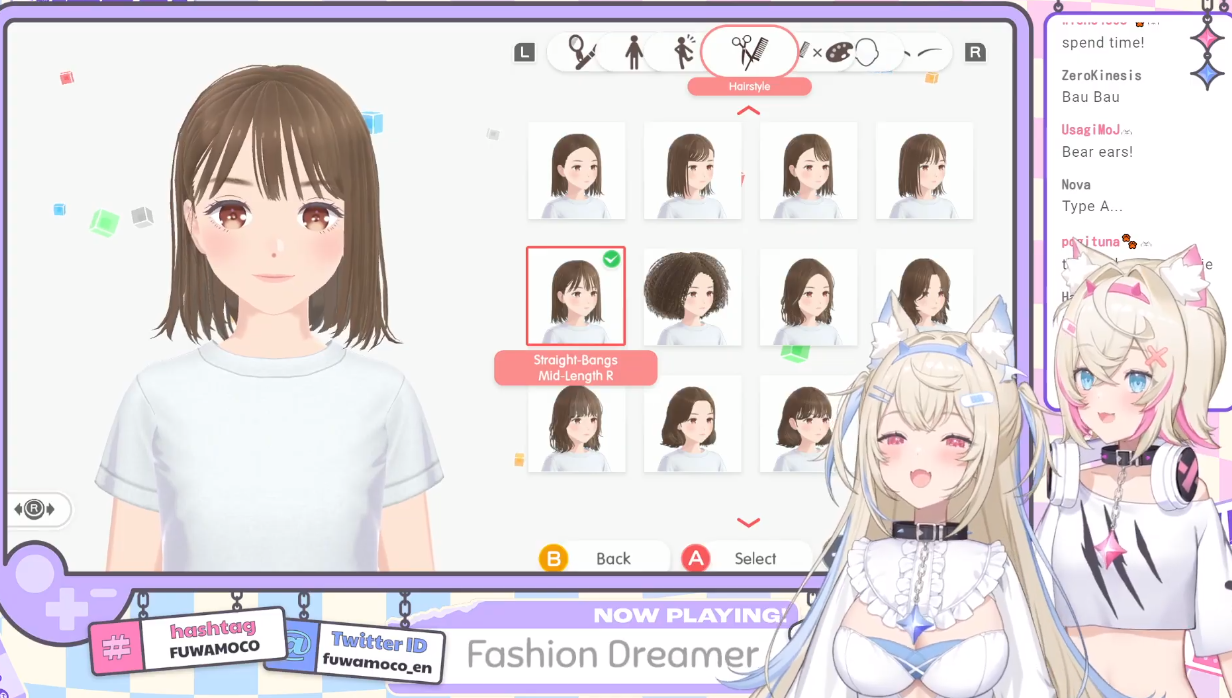Click the hashtag FUWAMOCO badge

pos(190,640)
